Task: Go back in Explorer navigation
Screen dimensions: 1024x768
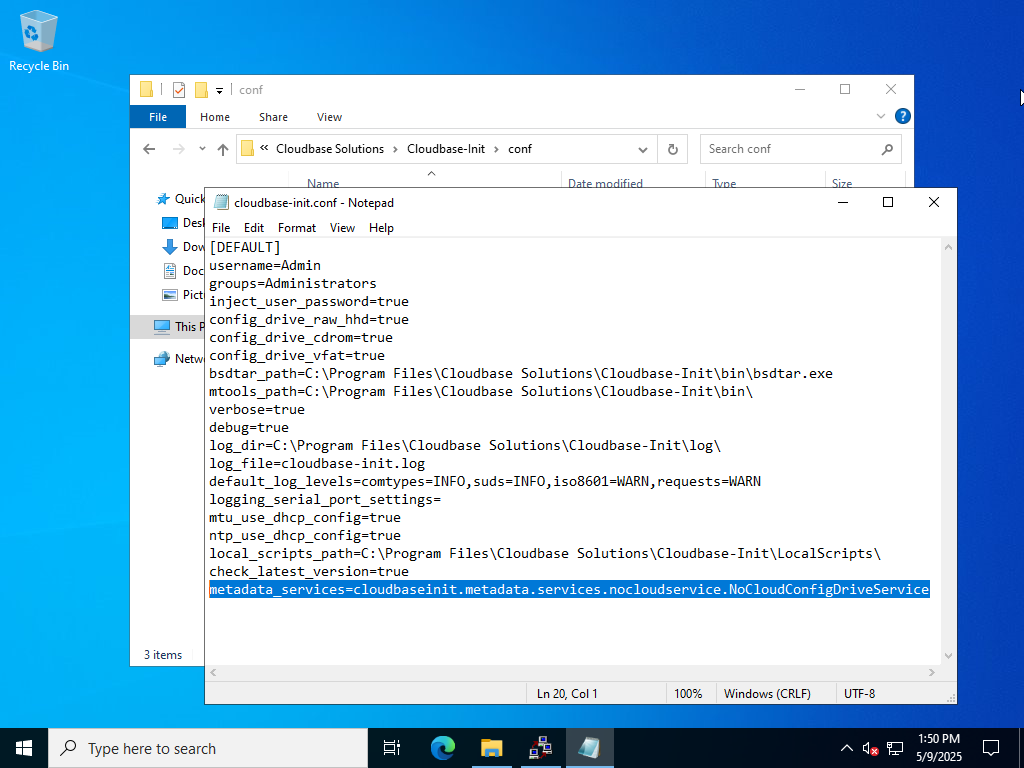Action: coord(149,149)
